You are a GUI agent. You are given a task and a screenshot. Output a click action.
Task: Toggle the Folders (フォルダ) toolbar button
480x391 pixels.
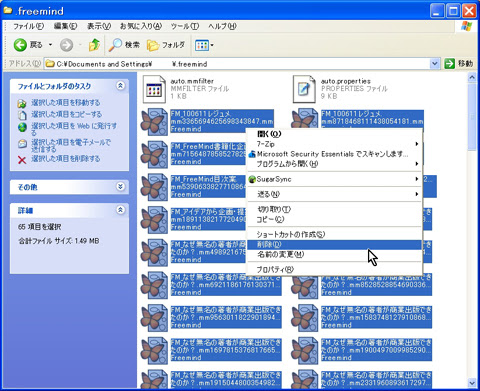click(166, 45)
